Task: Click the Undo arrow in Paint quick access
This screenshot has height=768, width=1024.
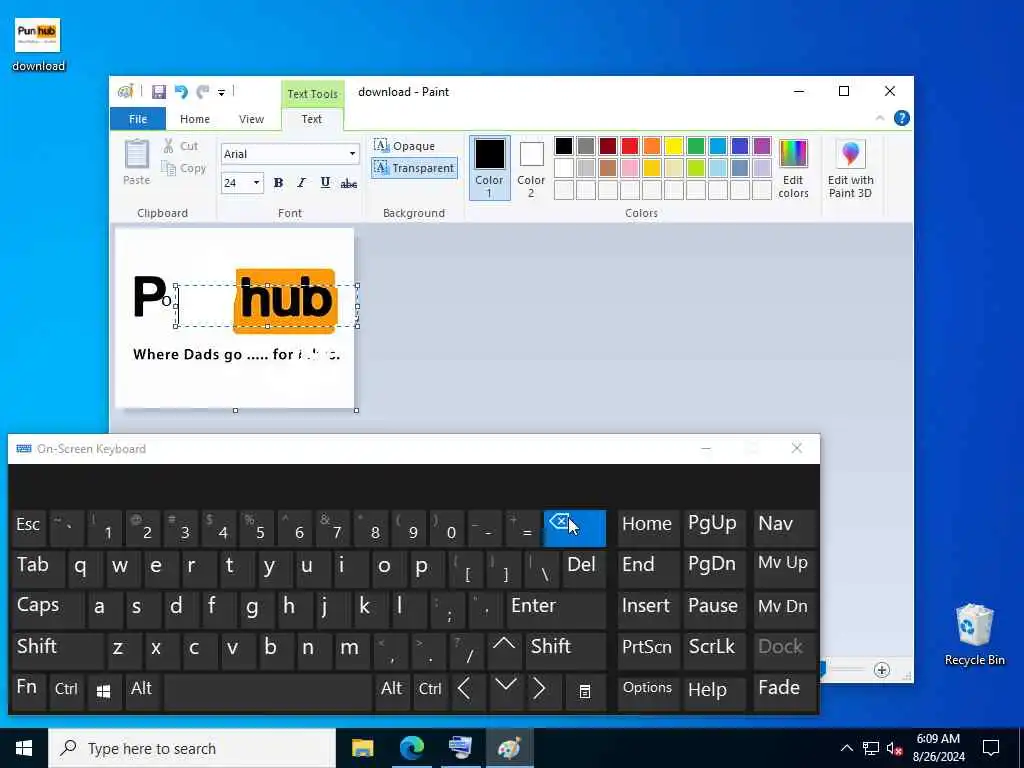Action: 181,92
